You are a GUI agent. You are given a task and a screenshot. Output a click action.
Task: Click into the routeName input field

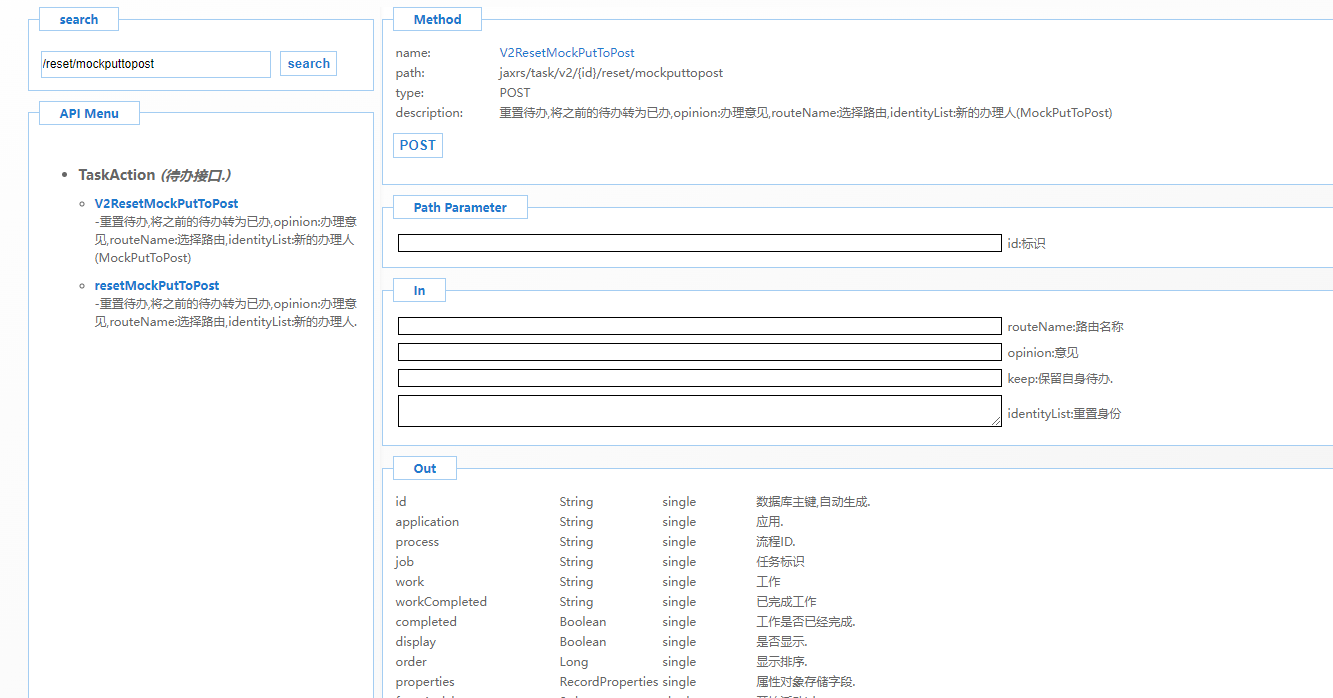[699, 326]
